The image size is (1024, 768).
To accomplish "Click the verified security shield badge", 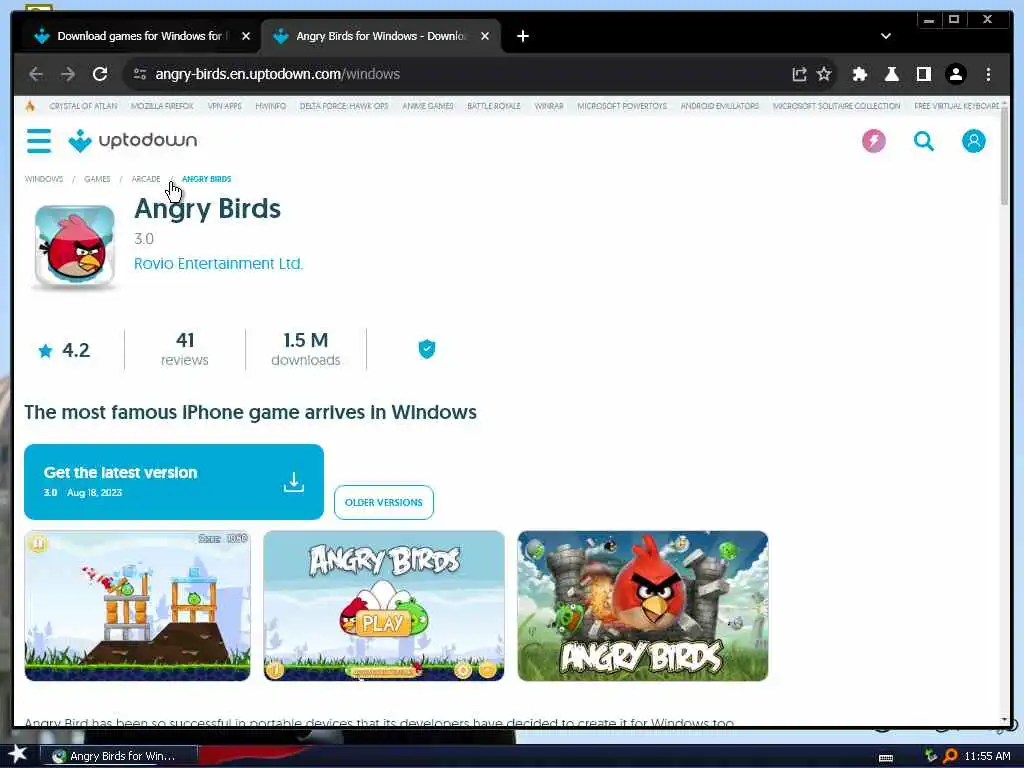I will coord(426,349).
